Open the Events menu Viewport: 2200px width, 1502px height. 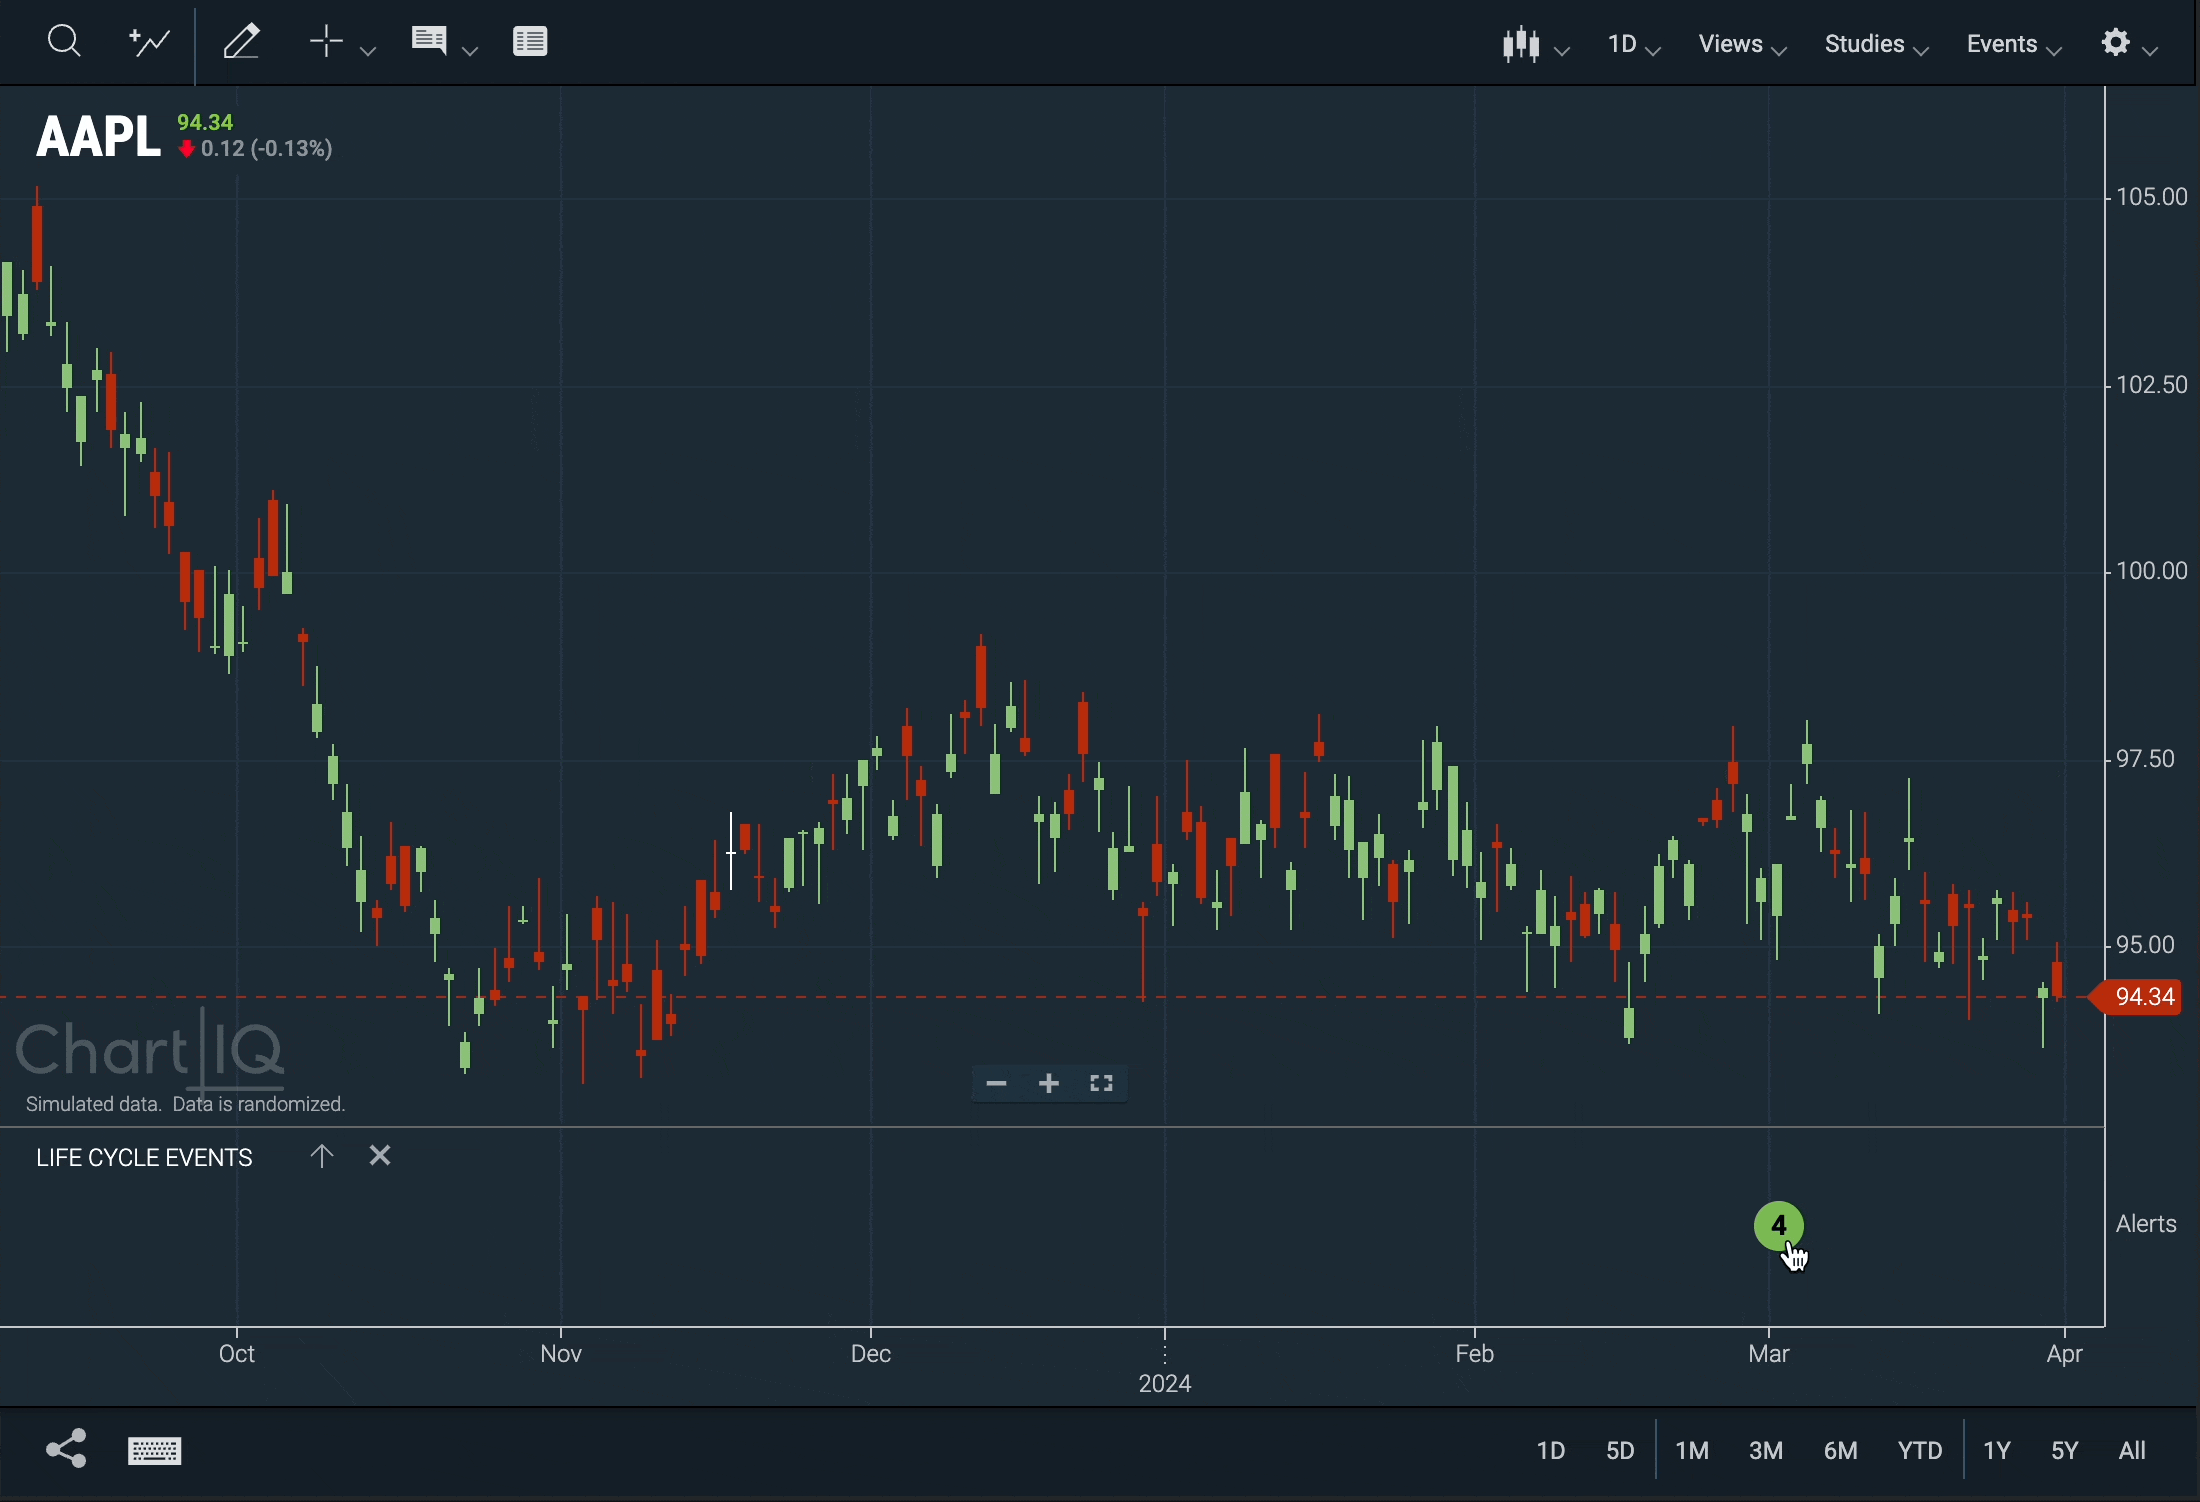point(2014,45)
